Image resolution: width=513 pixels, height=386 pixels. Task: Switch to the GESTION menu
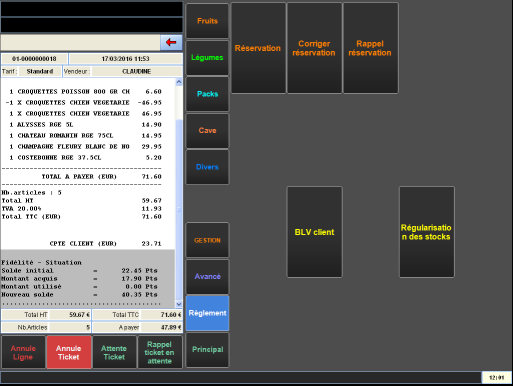point(207,240)
